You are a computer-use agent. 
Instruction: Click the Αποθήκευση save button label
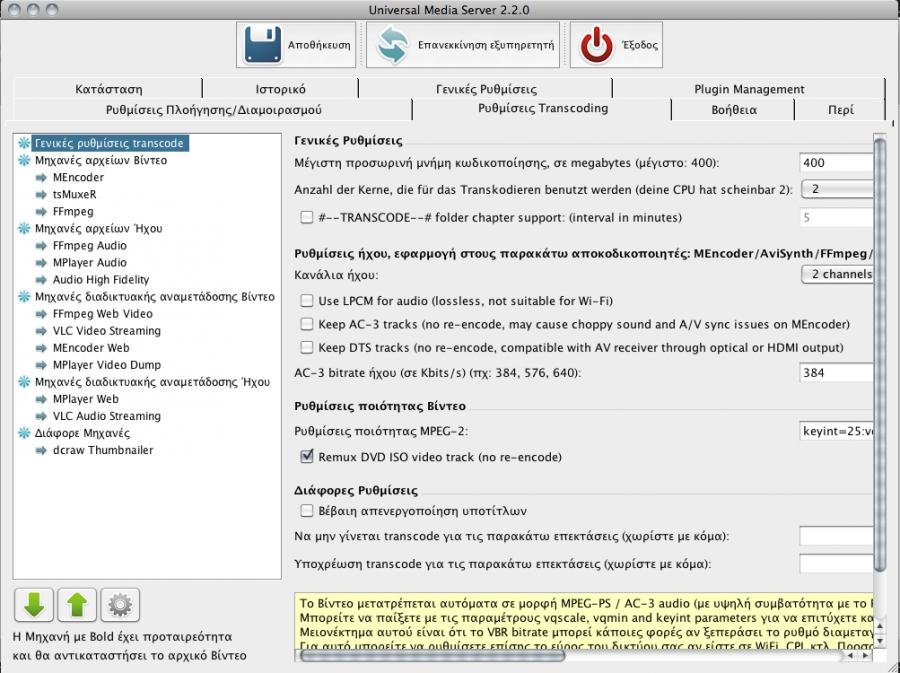pos(319,45)
